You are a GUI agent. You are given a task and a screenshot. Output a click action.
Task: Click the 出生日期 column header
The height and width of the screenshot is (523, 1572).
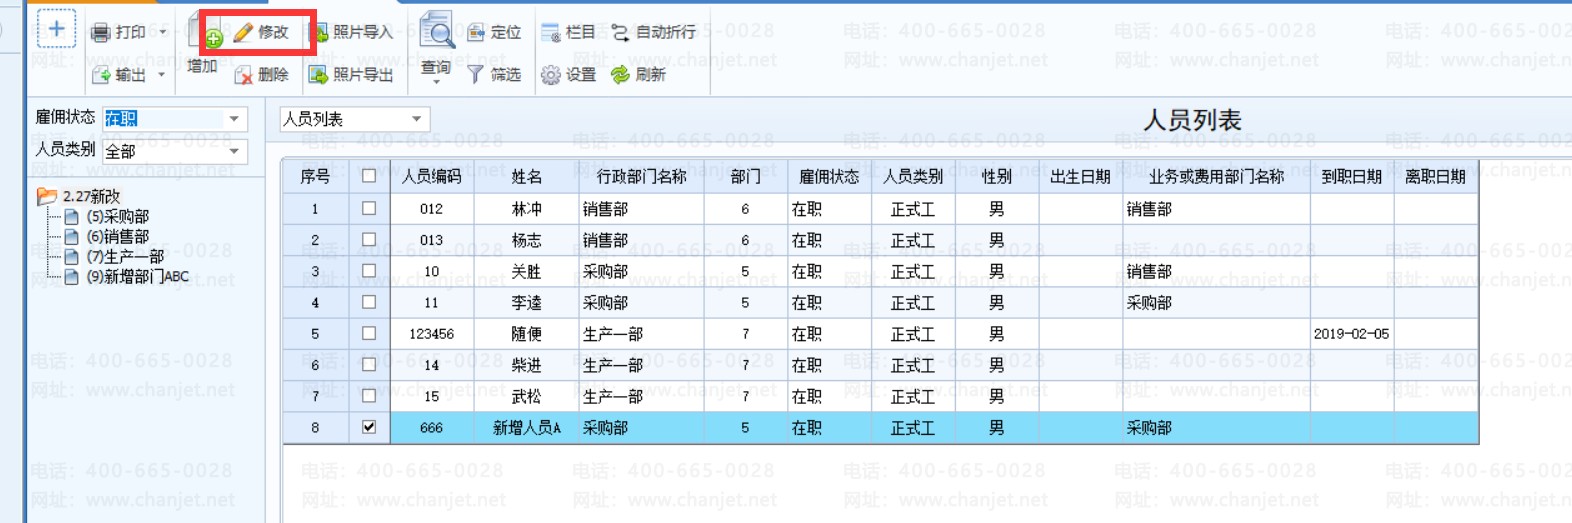pyautogui.click(x=1081, y=176)
